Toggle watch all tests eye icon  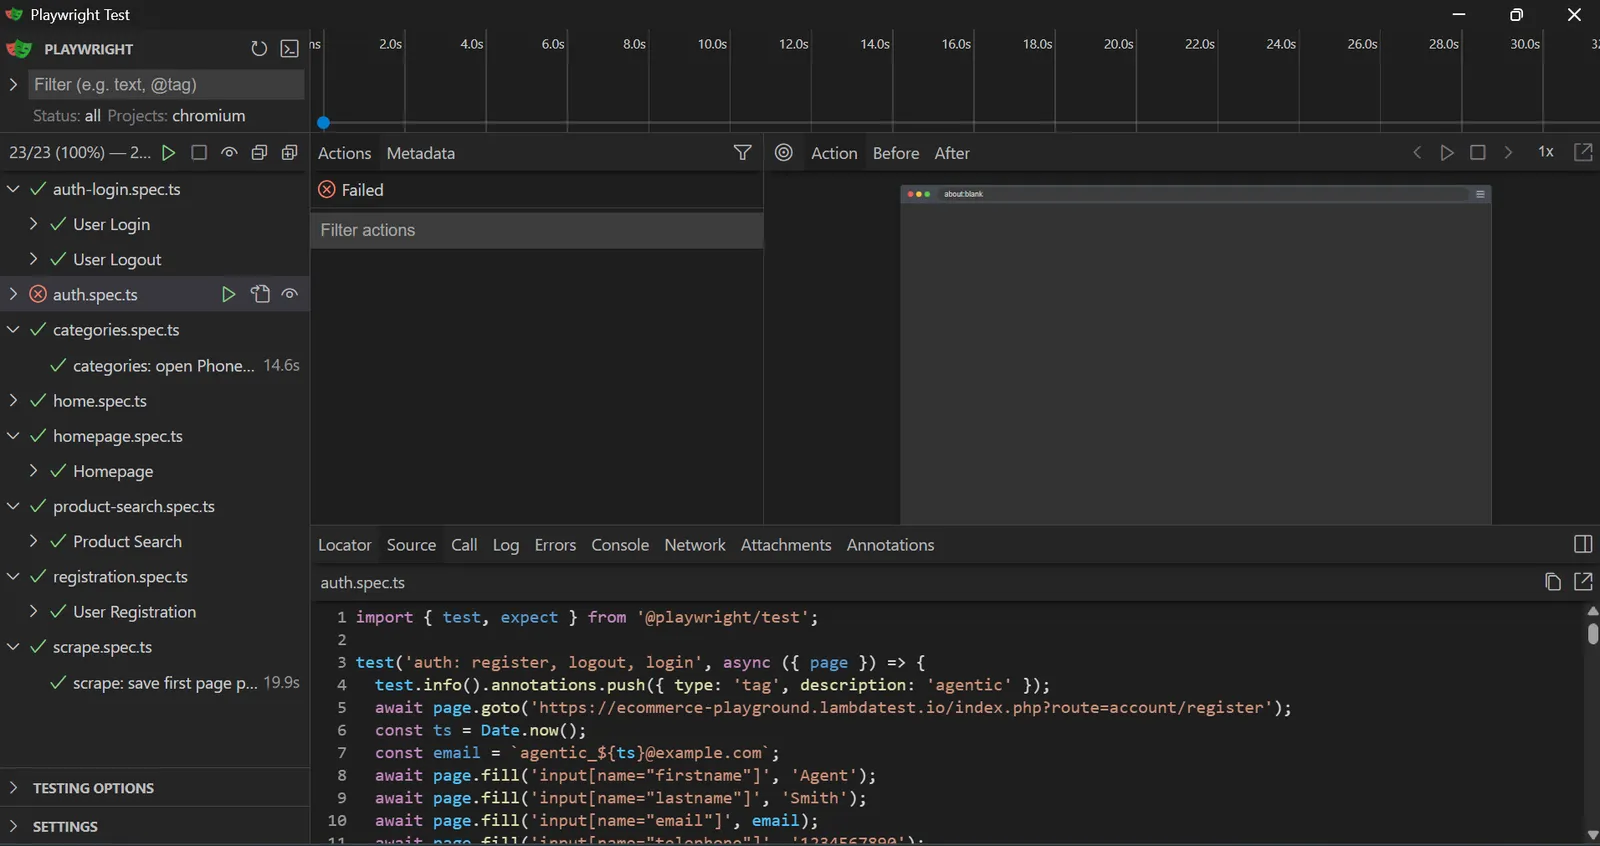[x=229, y=153]
